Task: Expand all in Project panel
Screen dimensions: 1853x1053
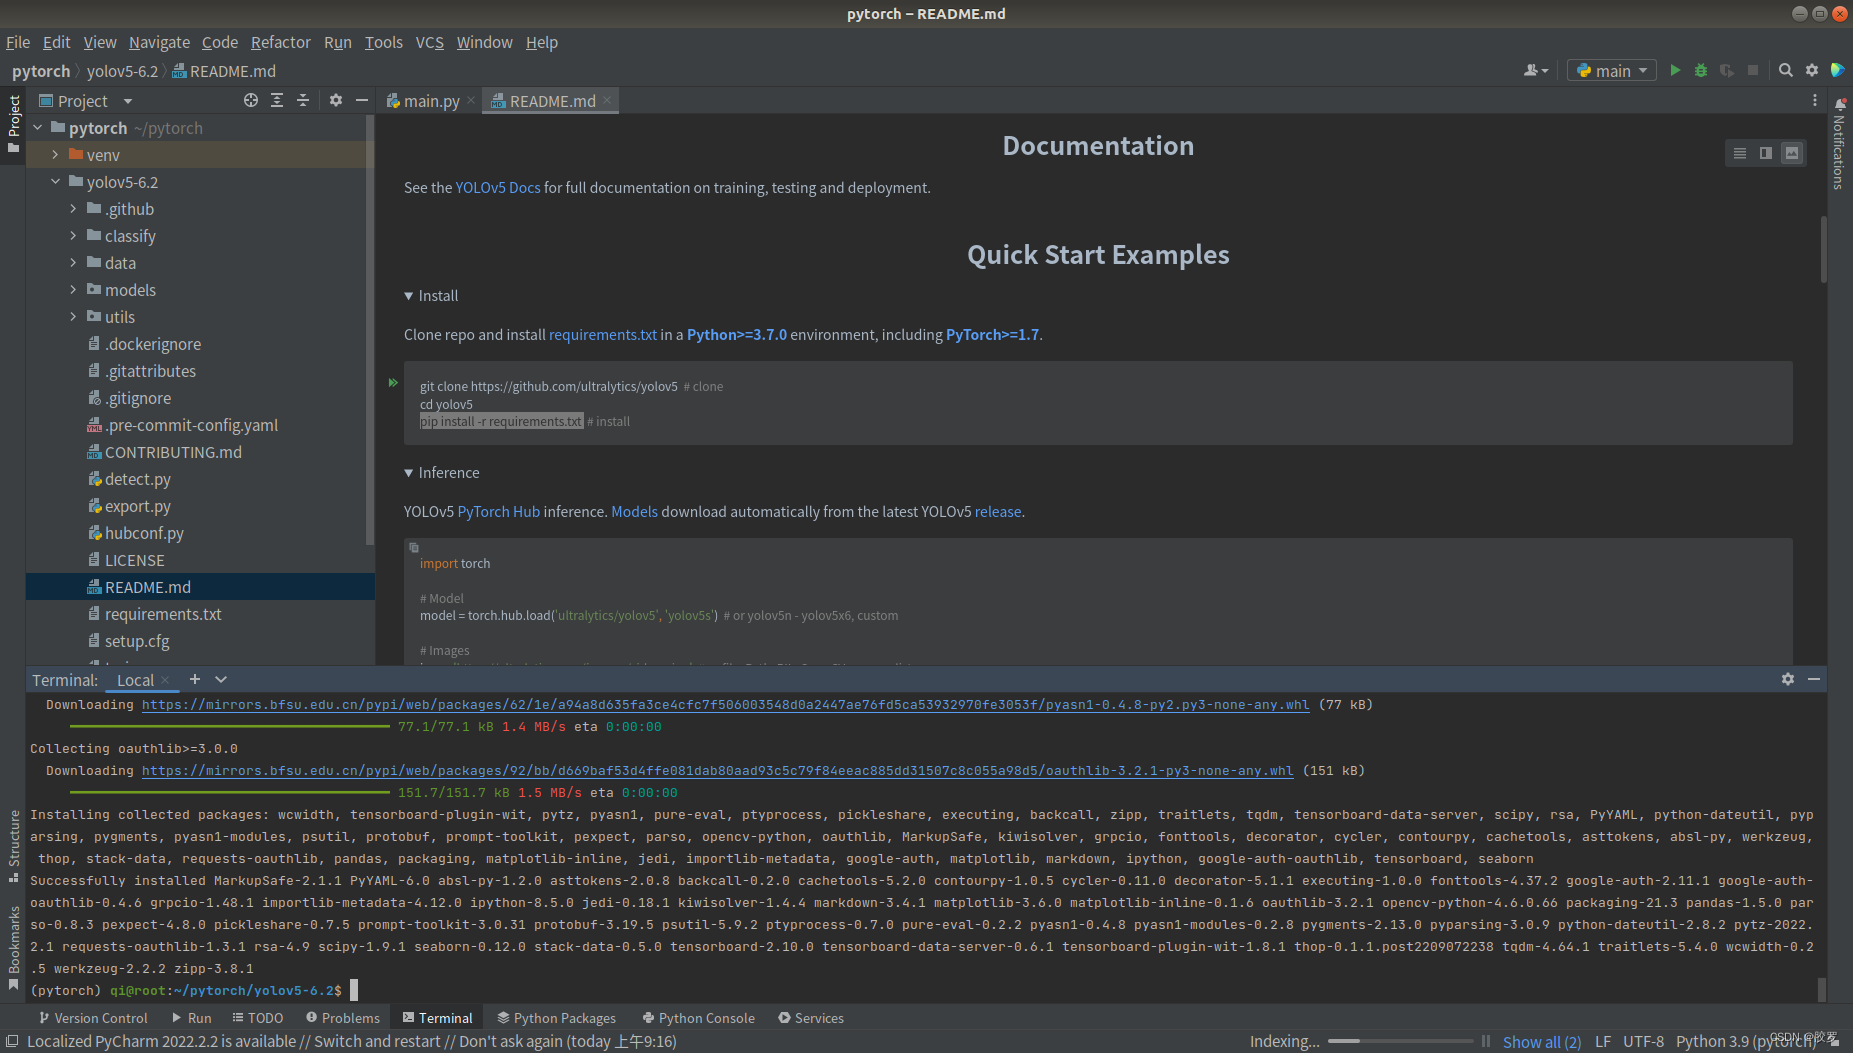Action: tap(277, 100)
